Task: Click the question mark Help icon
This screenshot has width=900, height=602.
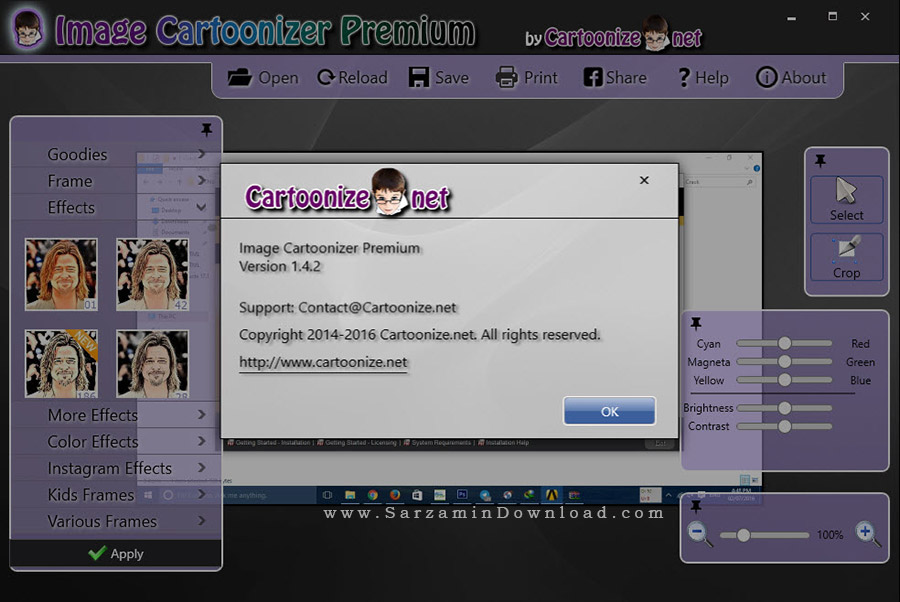Action: tap(684, 77)
